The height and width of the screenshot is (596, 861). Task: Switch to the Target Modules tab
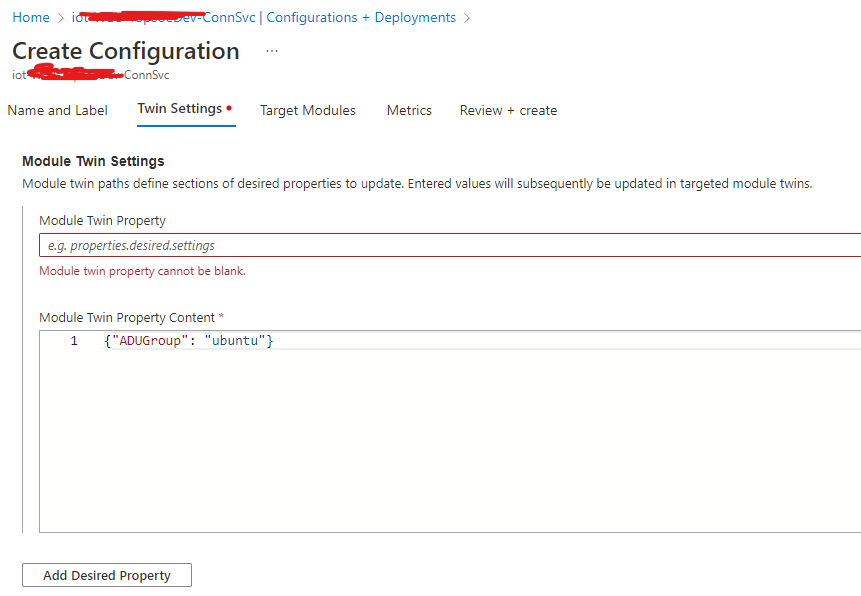click(x=307, y=110)
